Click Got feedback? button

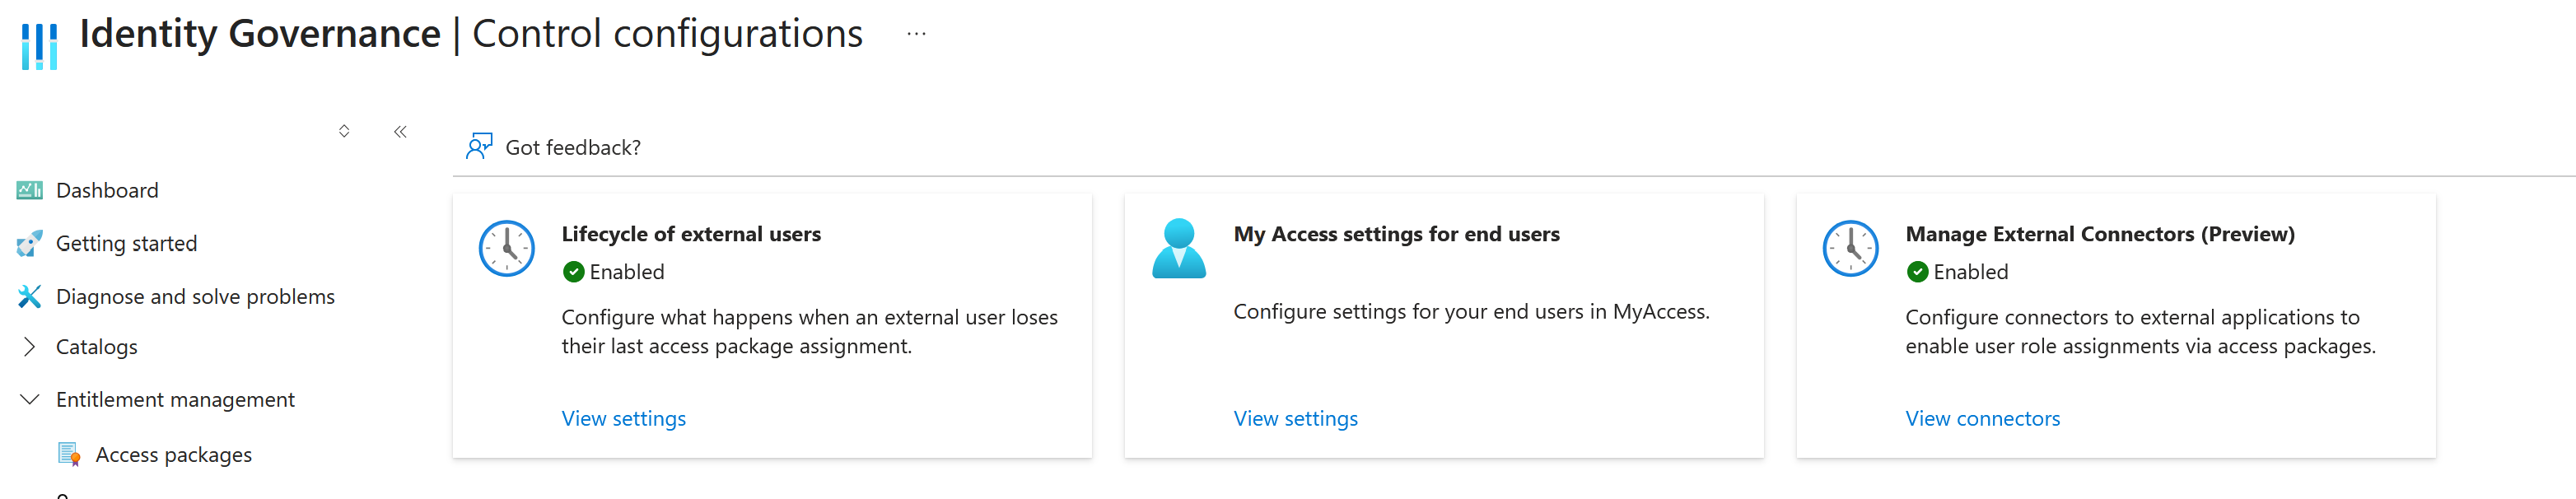point(572,147)
